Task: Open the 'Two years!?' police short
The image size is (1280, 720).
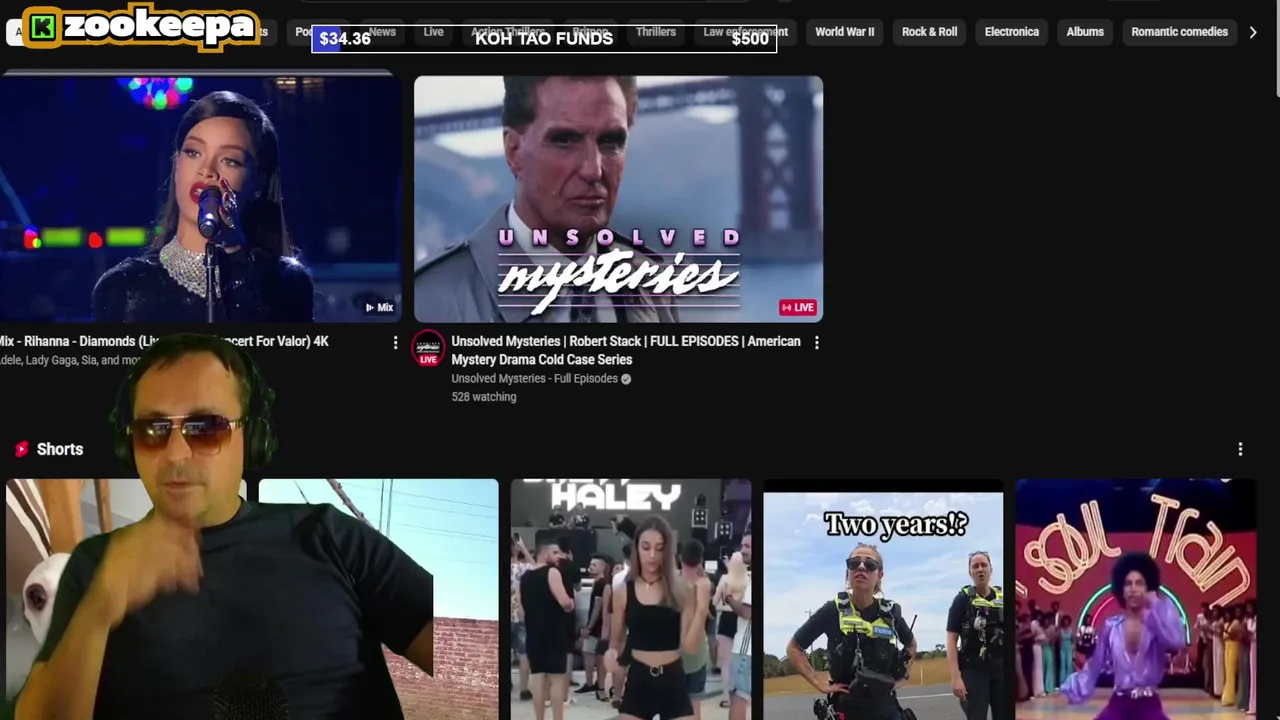Action: 883,599
